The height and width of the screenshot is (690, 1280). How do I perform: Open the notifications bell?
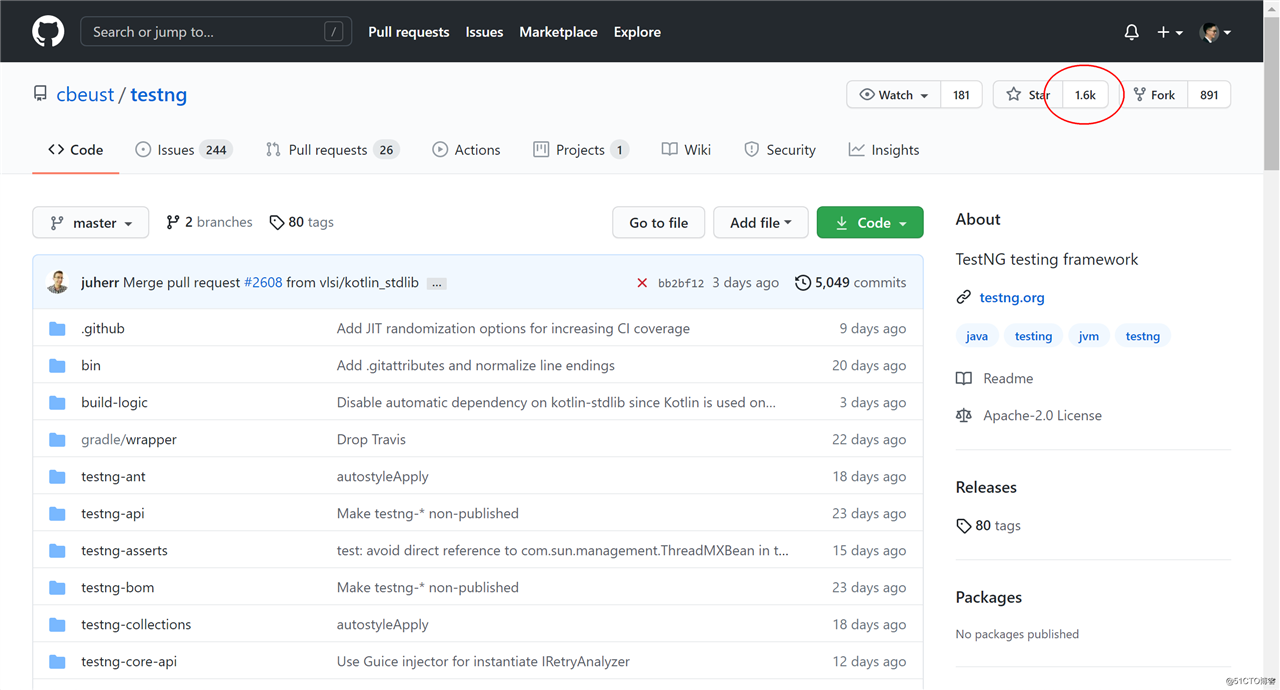tap(1131, 32)
